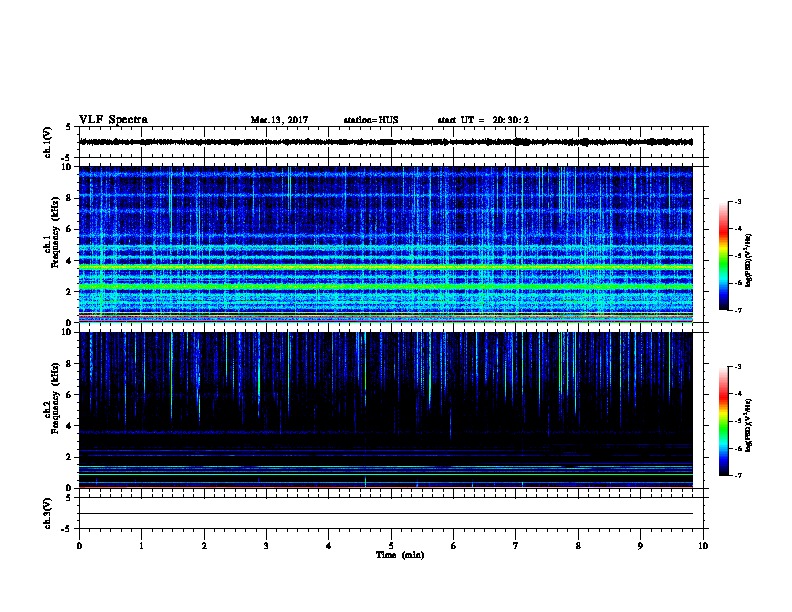Click the time axis tick labeled "8"

coord(578,546)
